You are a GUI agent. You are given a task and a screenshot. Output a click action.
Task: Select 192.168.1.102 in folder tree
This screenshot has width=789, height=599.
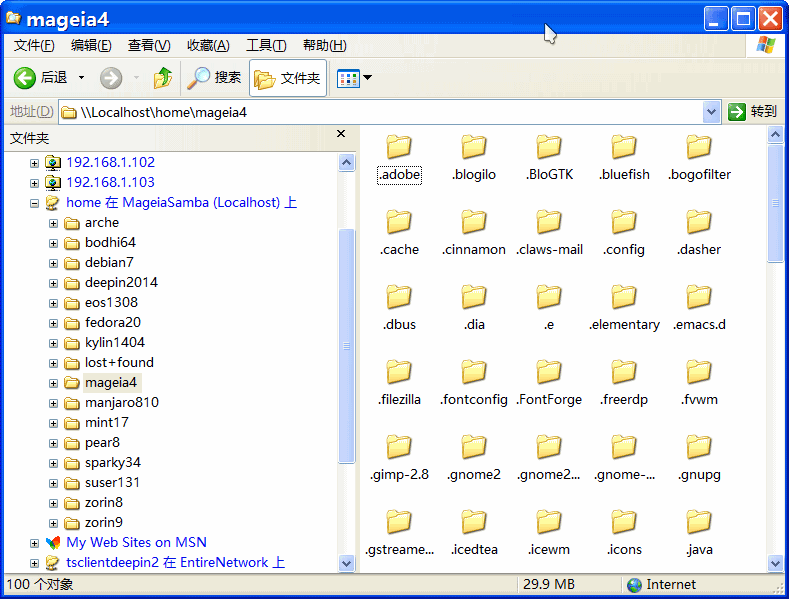[110, 162]
